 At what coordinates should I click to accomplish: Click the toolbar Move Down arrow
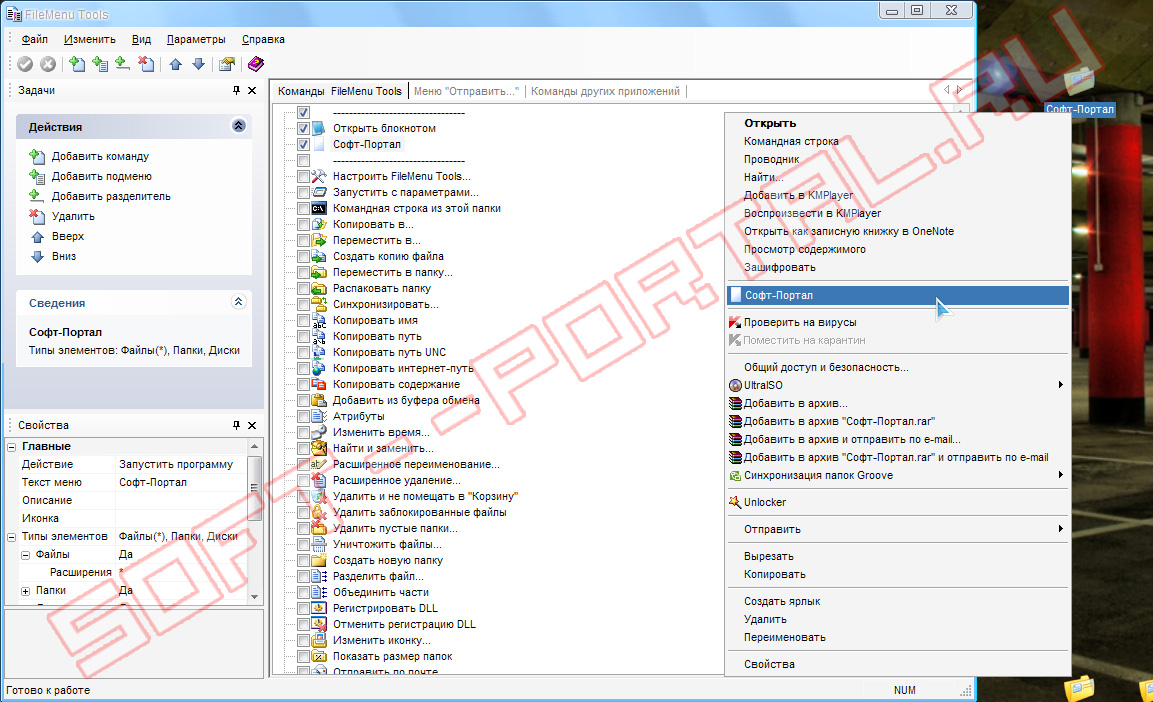[x=198, y=65]
